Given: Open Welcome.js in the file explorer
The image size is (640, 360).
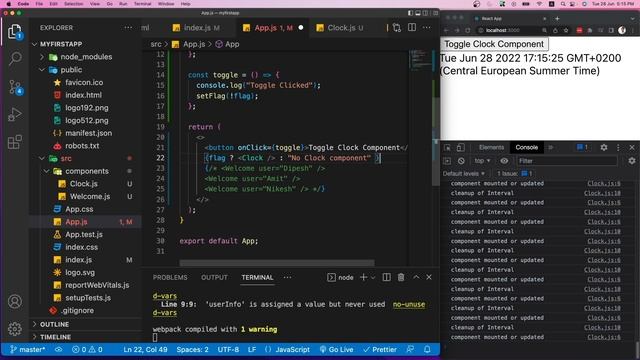Looking at the screenshot, I should coord(90,196).
